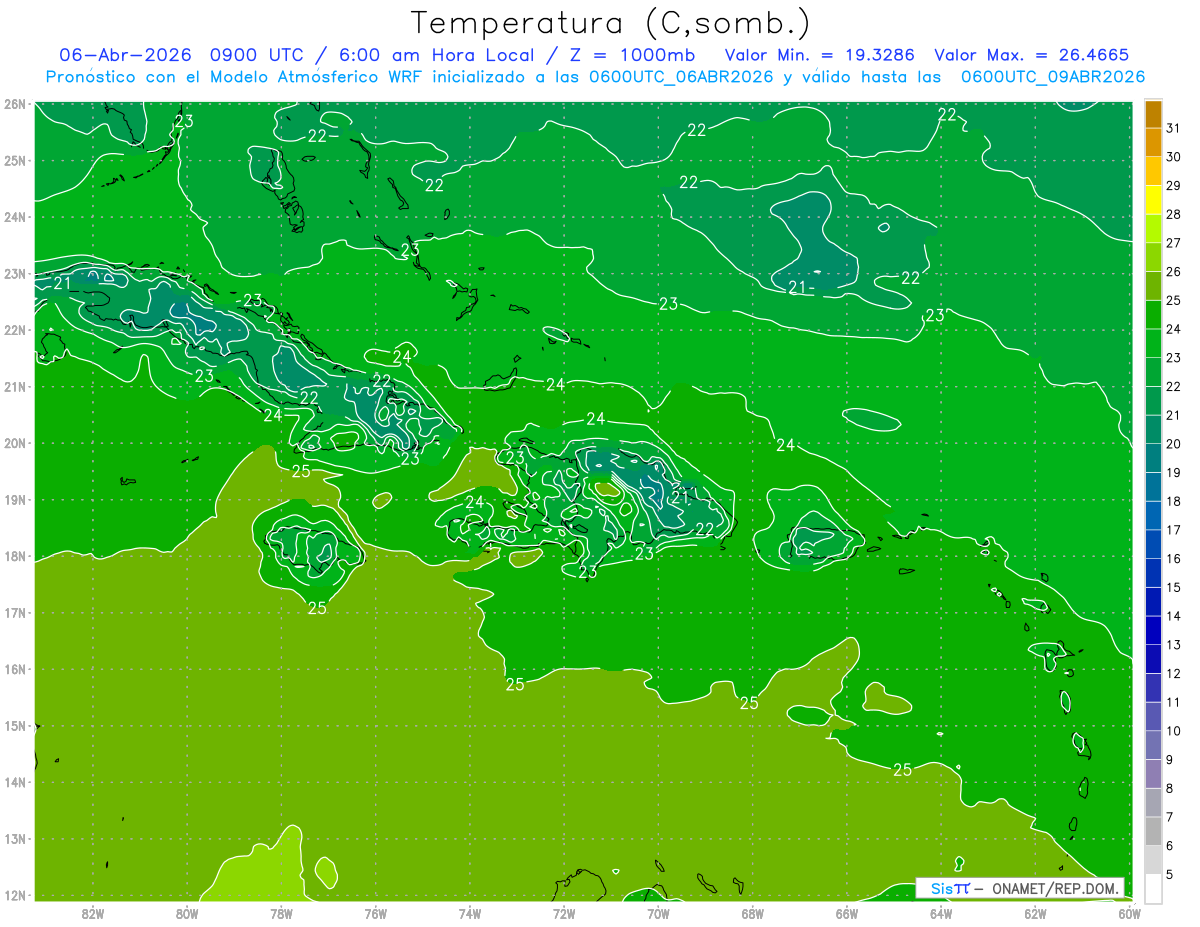Viewport: 1200px width, 927px height.
Task: Click the 70W longitude axis label
Action: pos(658,913)
